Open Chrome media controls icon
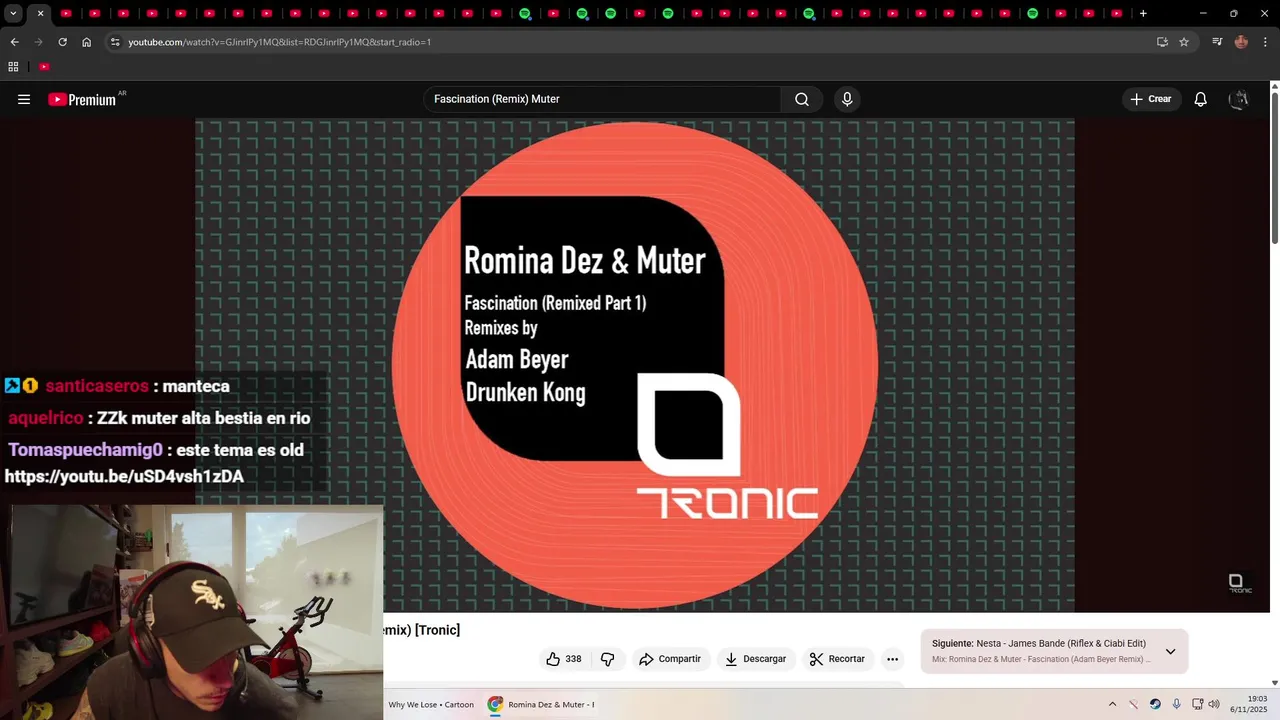The image size is (1280, 720). [1217, 42]
